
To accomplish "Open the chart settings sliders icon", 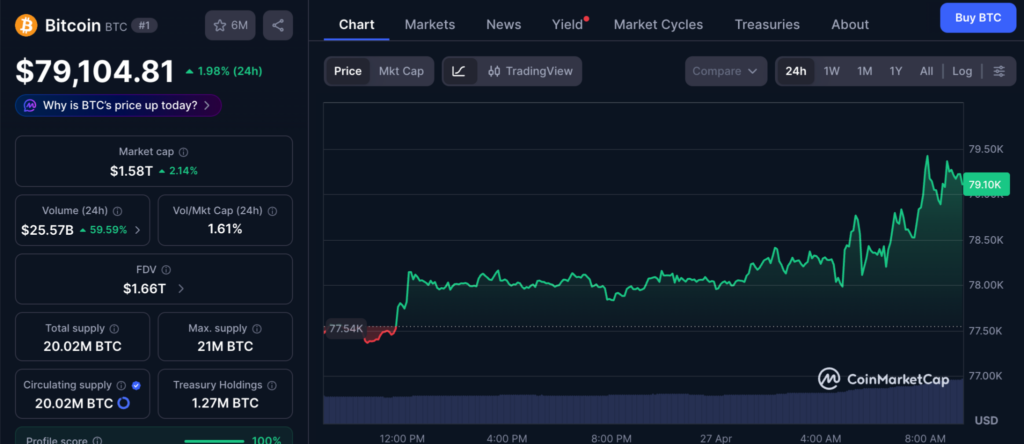I will tap(998, 71).
